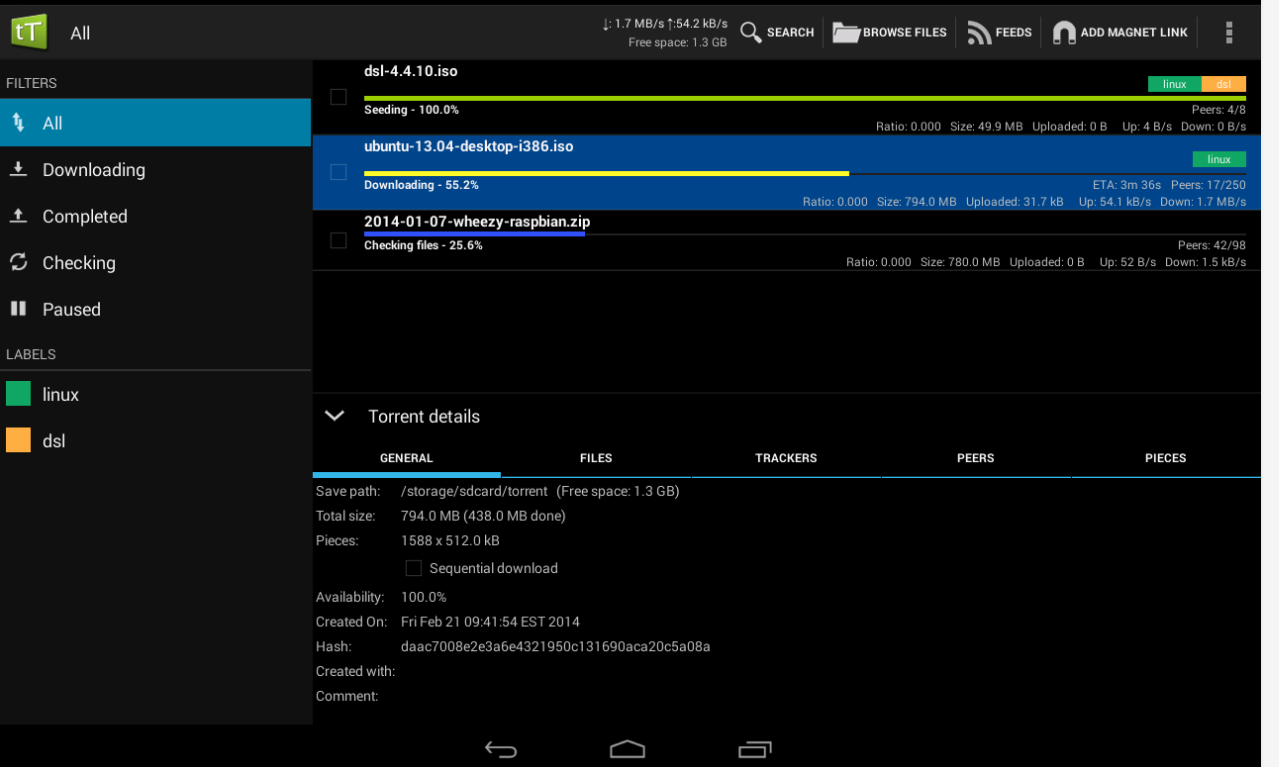
Task: Click the 'Downloading - 55.2%' status text
Action: point(421,185)
